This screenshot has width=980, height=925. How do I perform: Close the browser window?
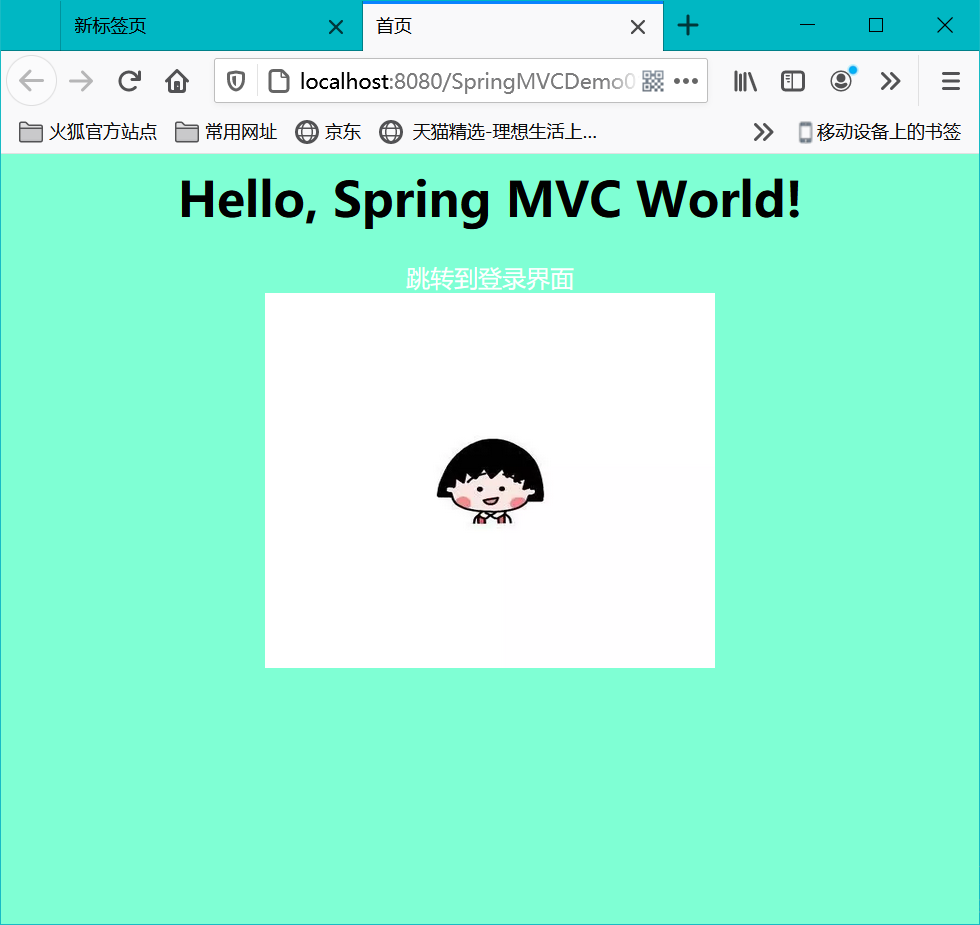tap(945, 25)
